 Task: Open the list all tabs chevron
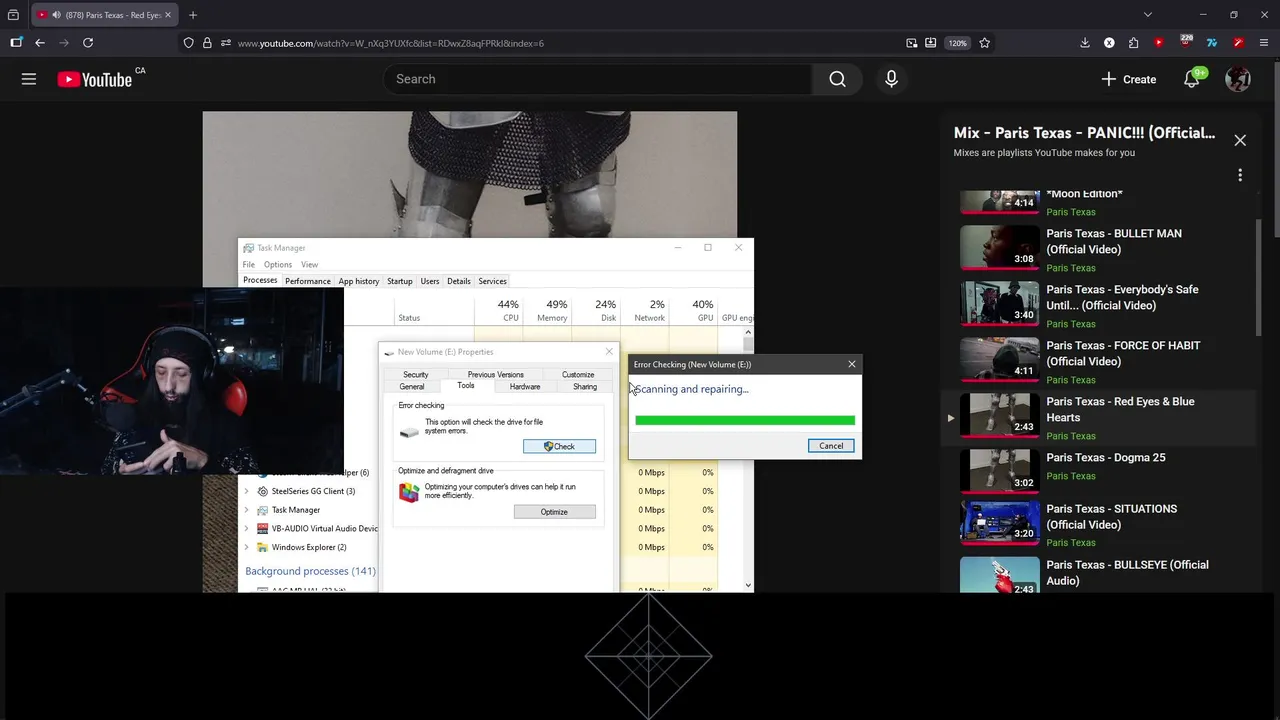[x=1148, y=15]
